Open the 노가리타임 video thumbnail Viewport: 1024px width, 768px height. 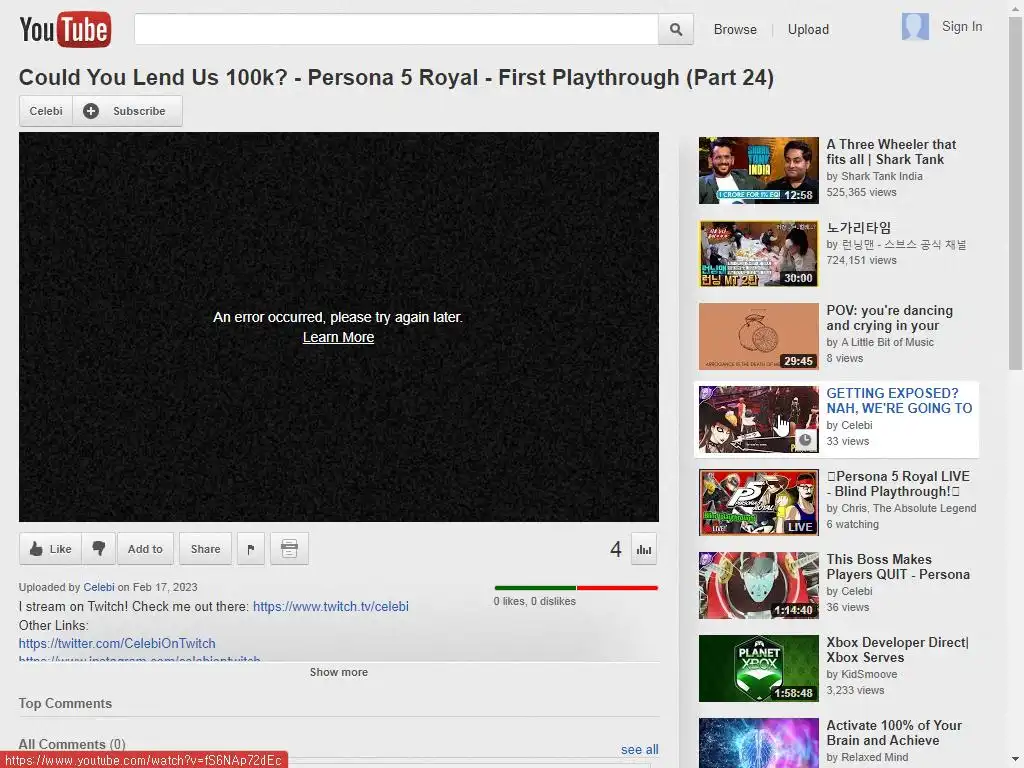(x=758, y=253)
